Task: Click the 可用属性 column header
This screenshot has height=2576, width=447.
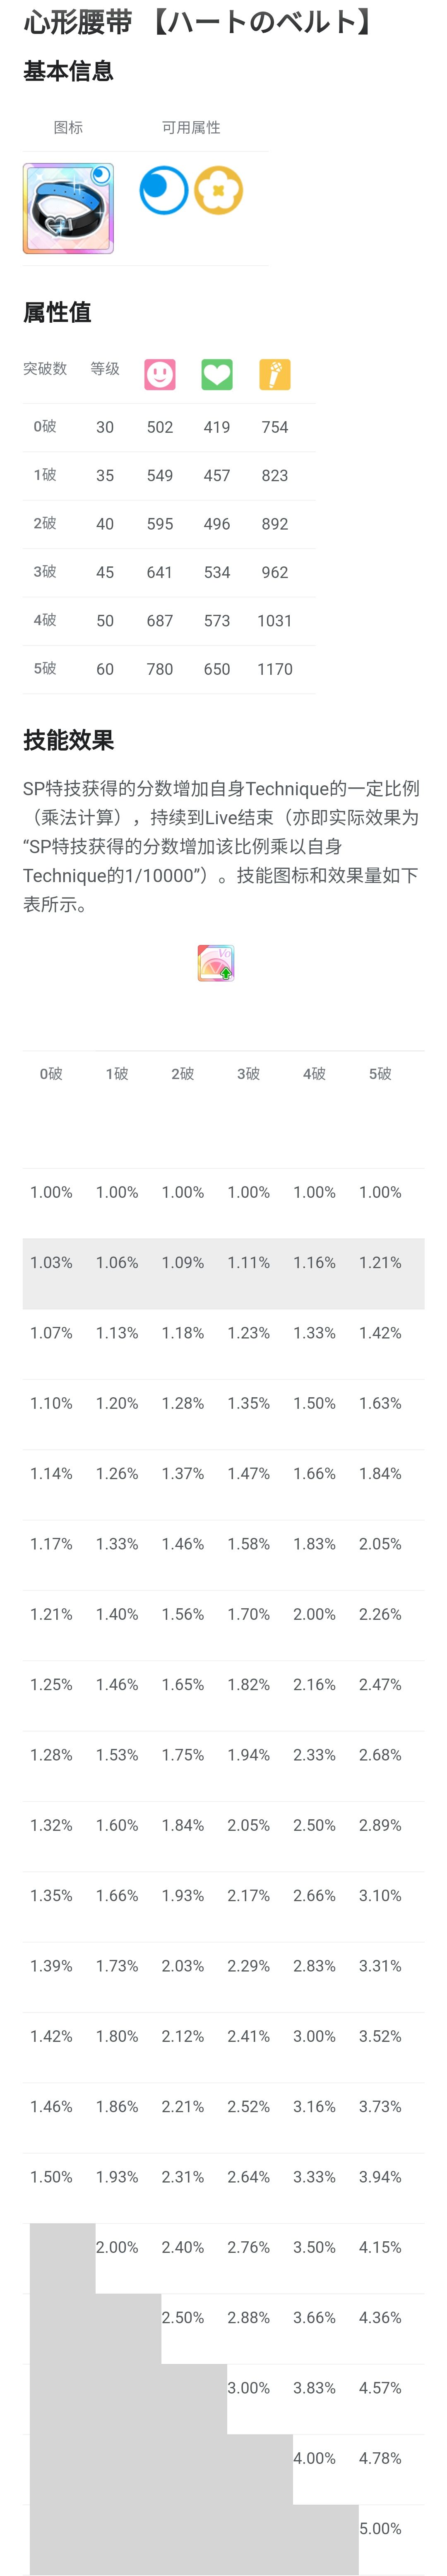Action: pyautogui.click(x=191, y=127)
